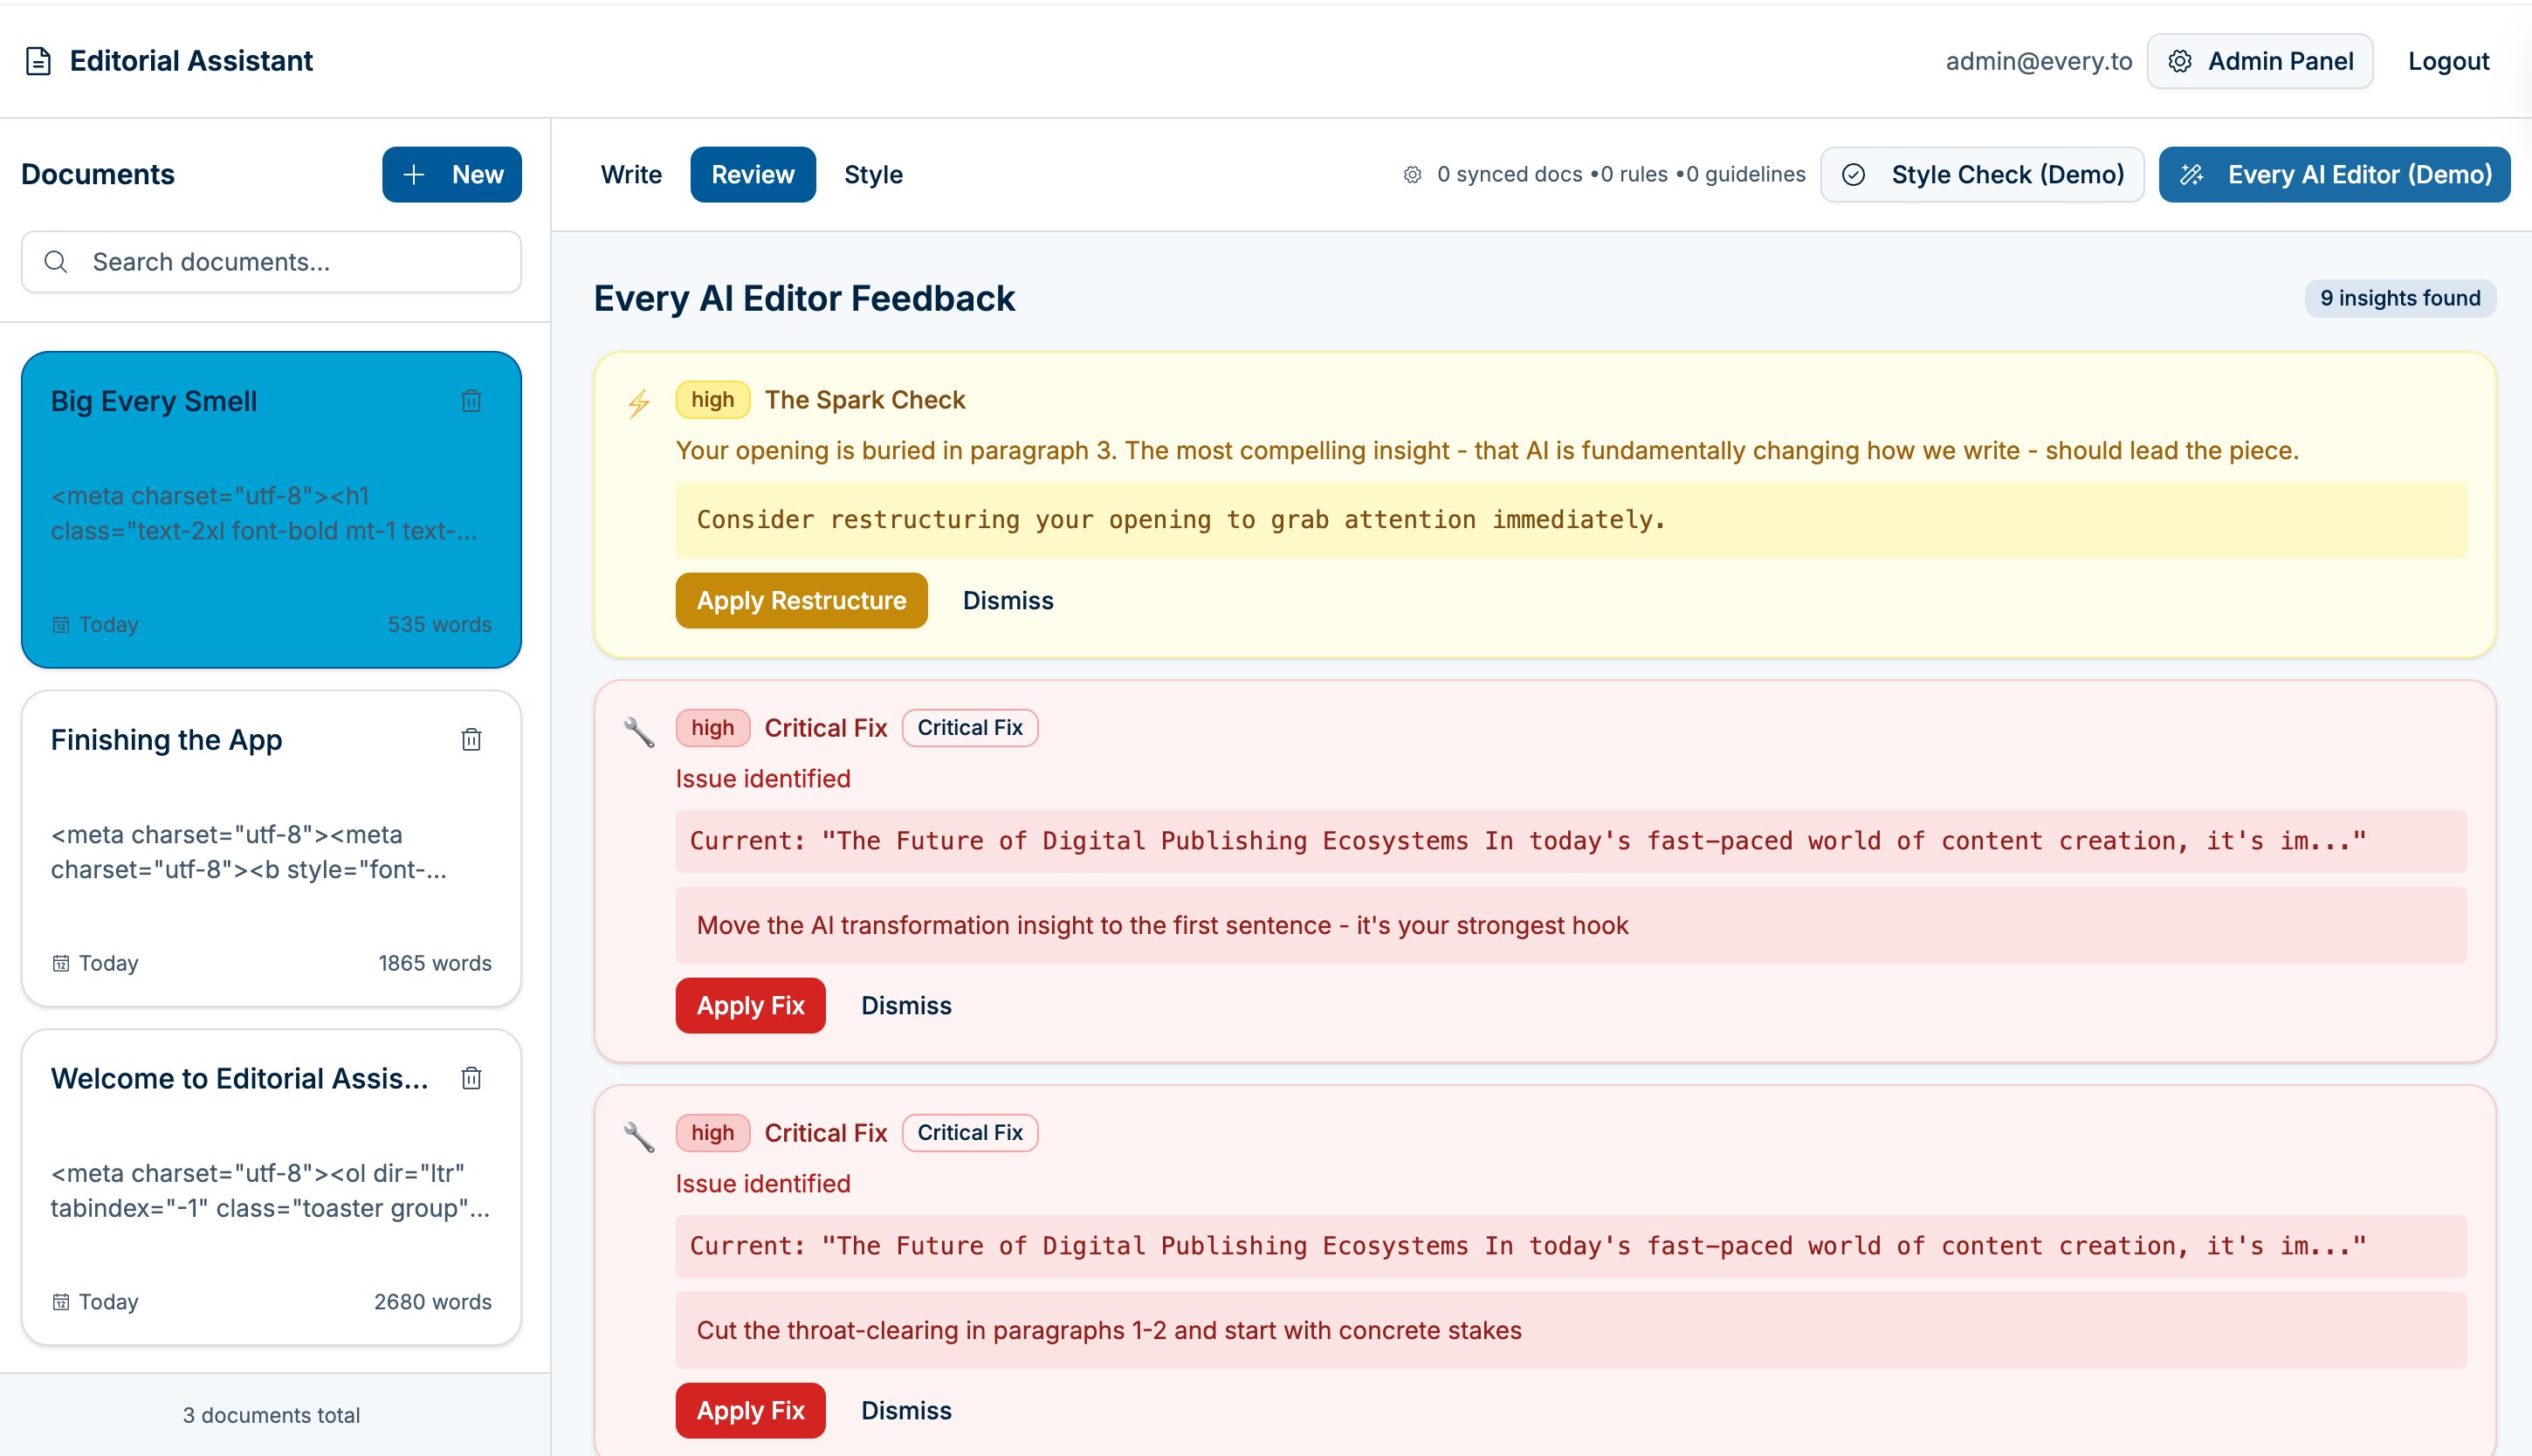Dismiss the Spark Check insight
2532x1456 pixels.
[x=1007, y=601]
